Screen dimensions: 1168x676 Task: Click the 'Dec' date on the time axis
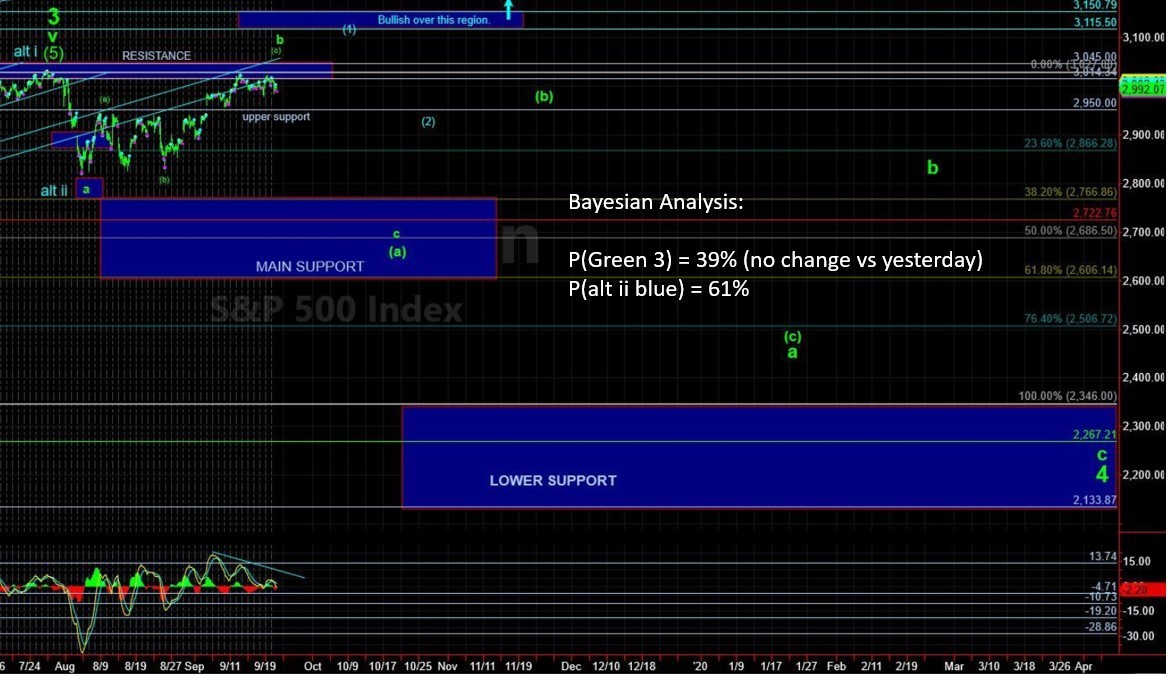coord(571,666)
